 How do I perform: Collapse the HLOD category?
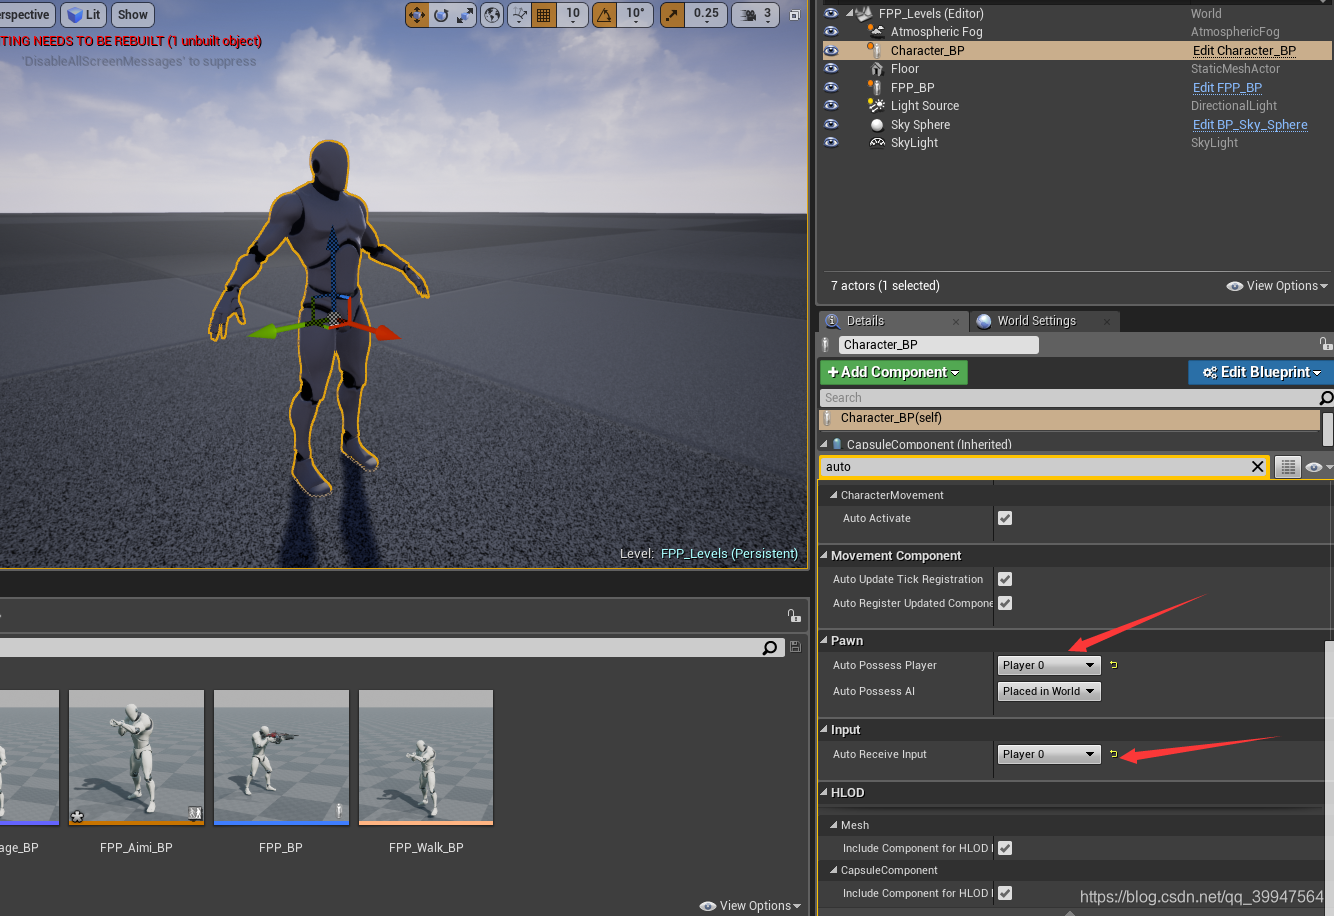[x=825, y=793]
